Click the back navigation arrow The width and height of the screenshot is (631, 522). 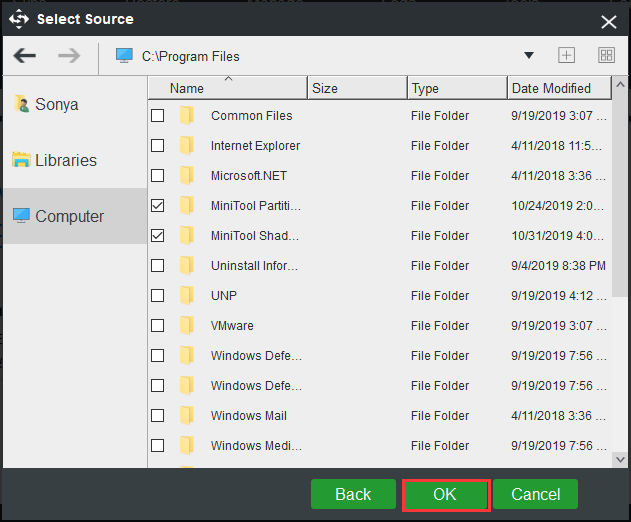pos(25,56)
